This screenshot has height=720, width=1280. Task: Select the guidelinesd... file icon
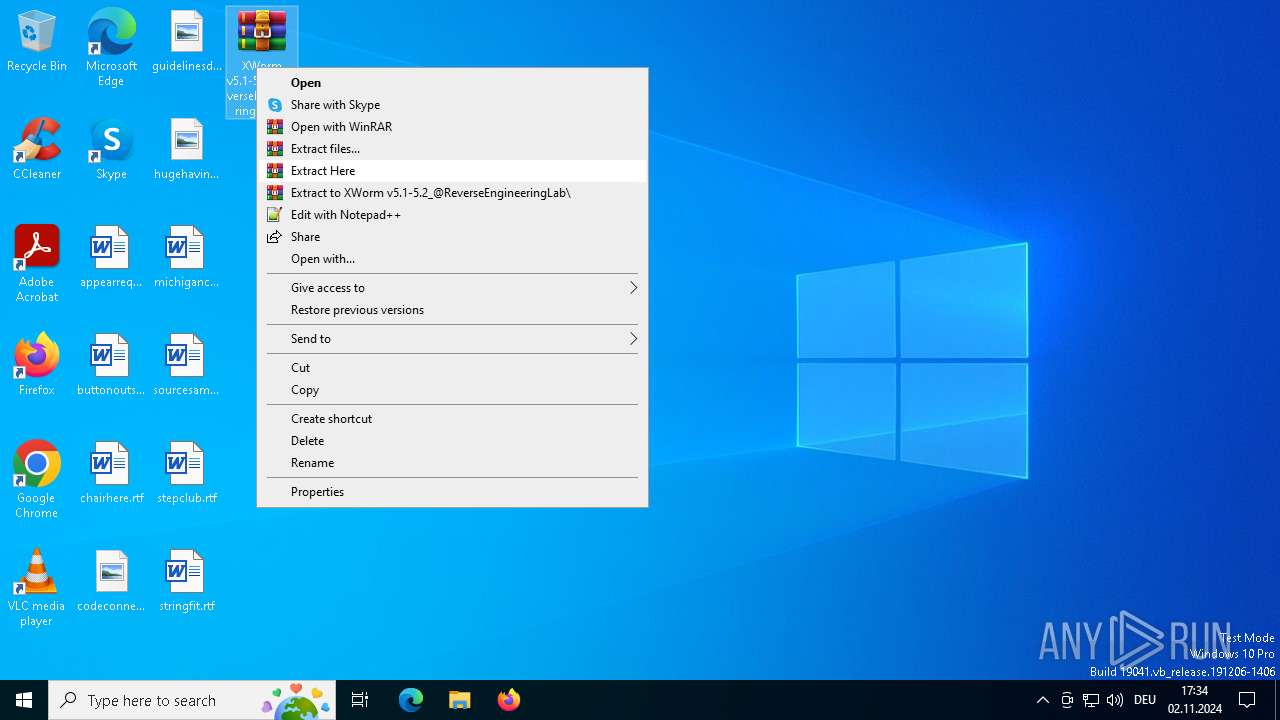click(187, 42)
